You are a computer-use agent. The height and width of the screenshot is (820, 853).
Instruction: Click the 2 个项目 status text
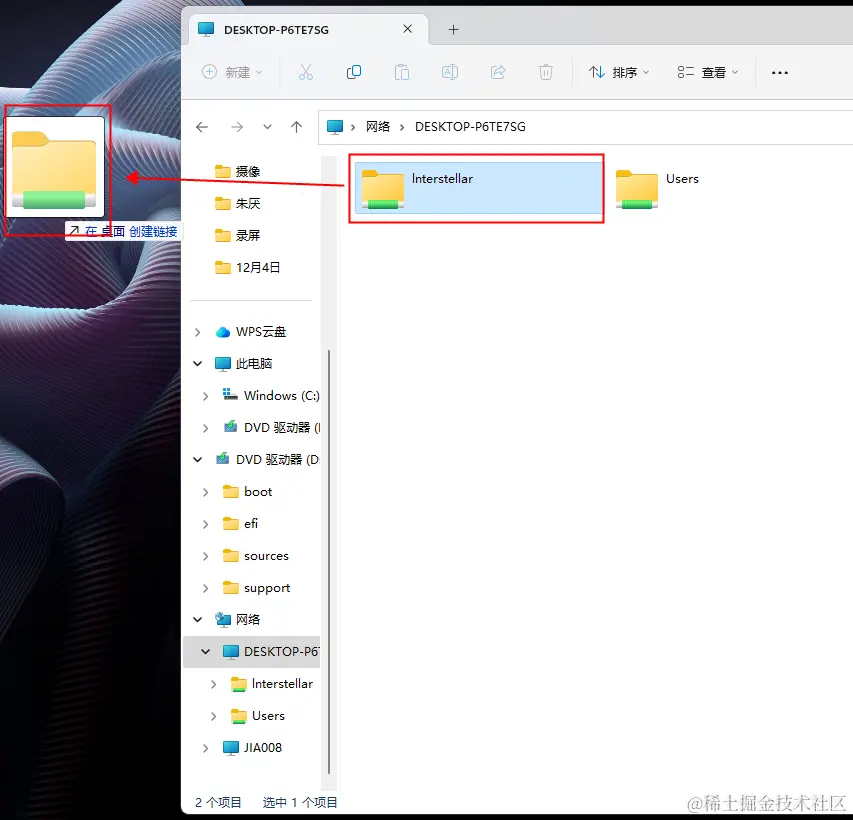click(x=218, y=802)
